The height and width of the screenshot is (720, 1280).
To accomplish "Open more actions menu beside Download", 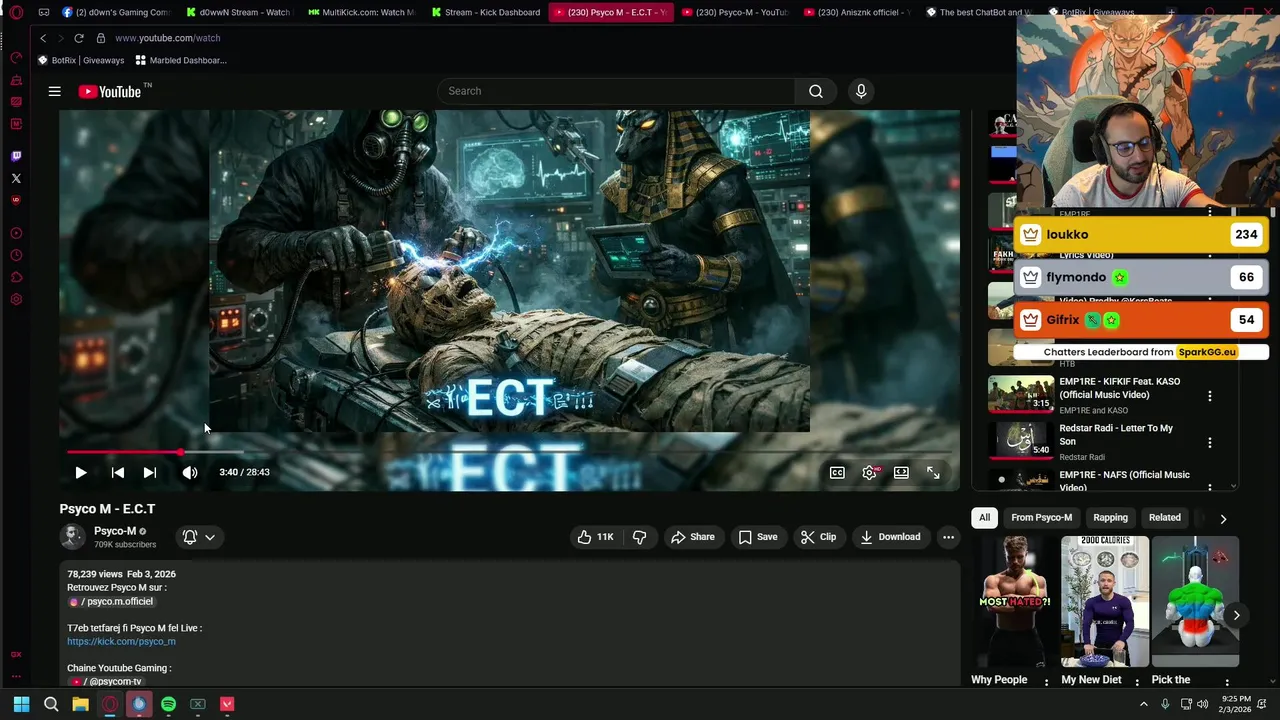I will 948,537.
